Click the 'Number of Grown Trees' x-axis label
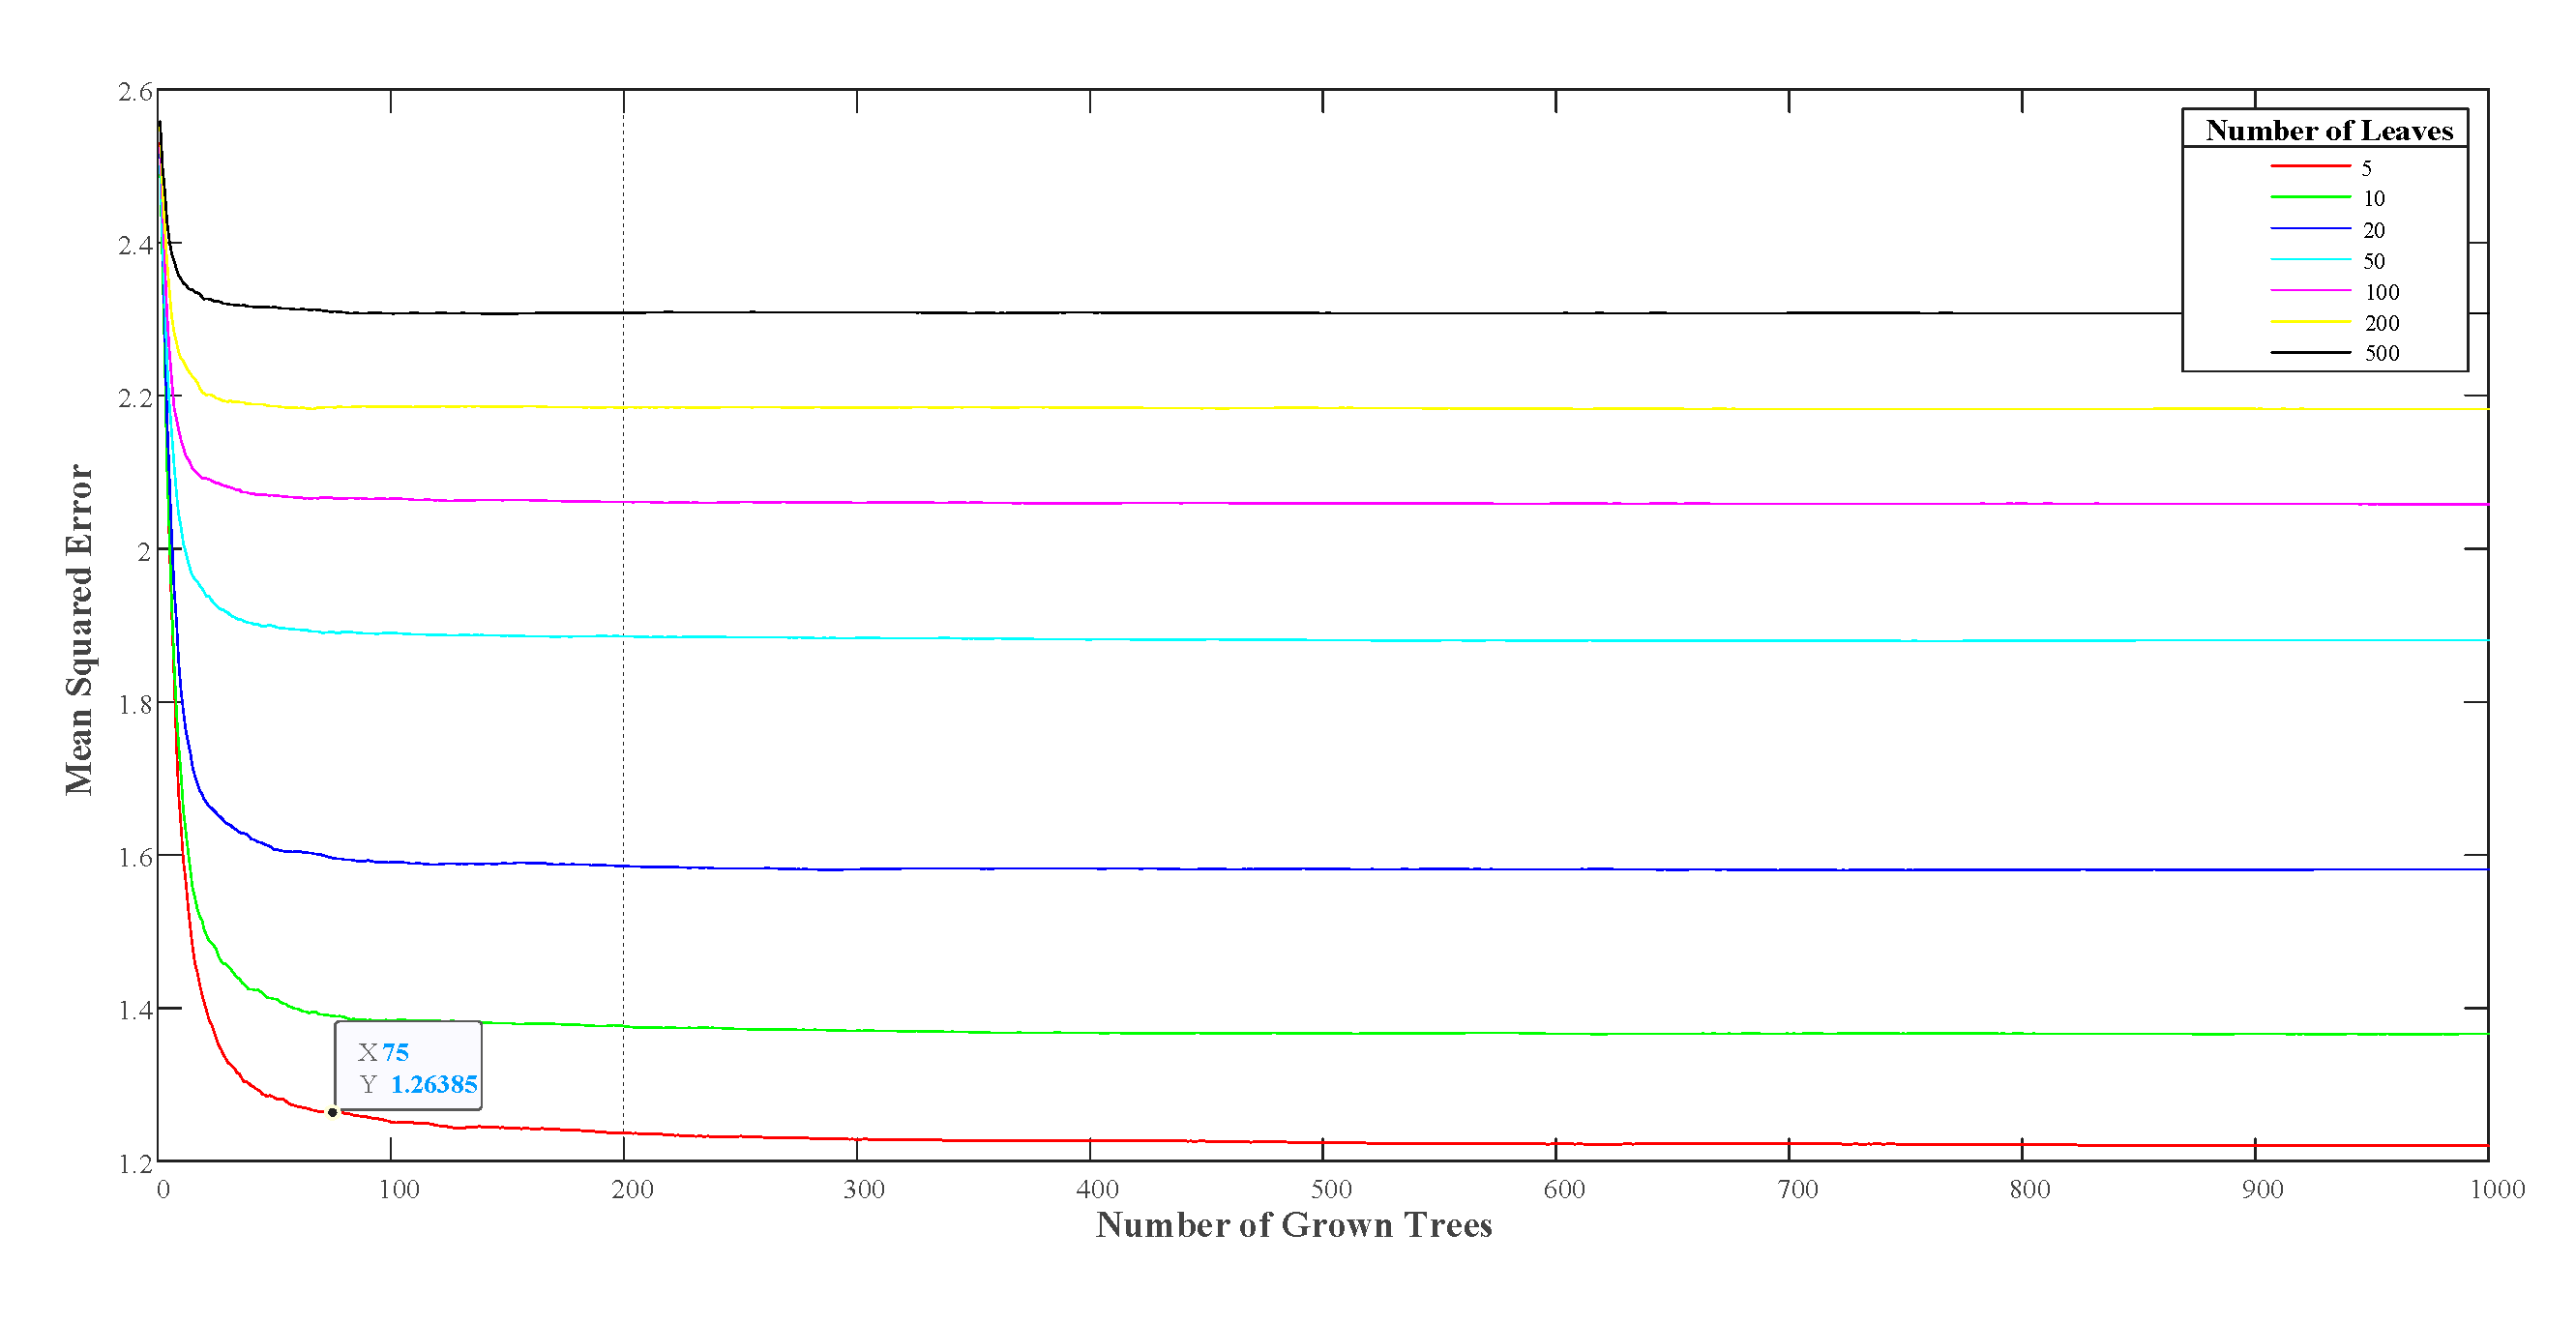The height and width of the screenshot is (1322, 2576). click(1293, 1225)
